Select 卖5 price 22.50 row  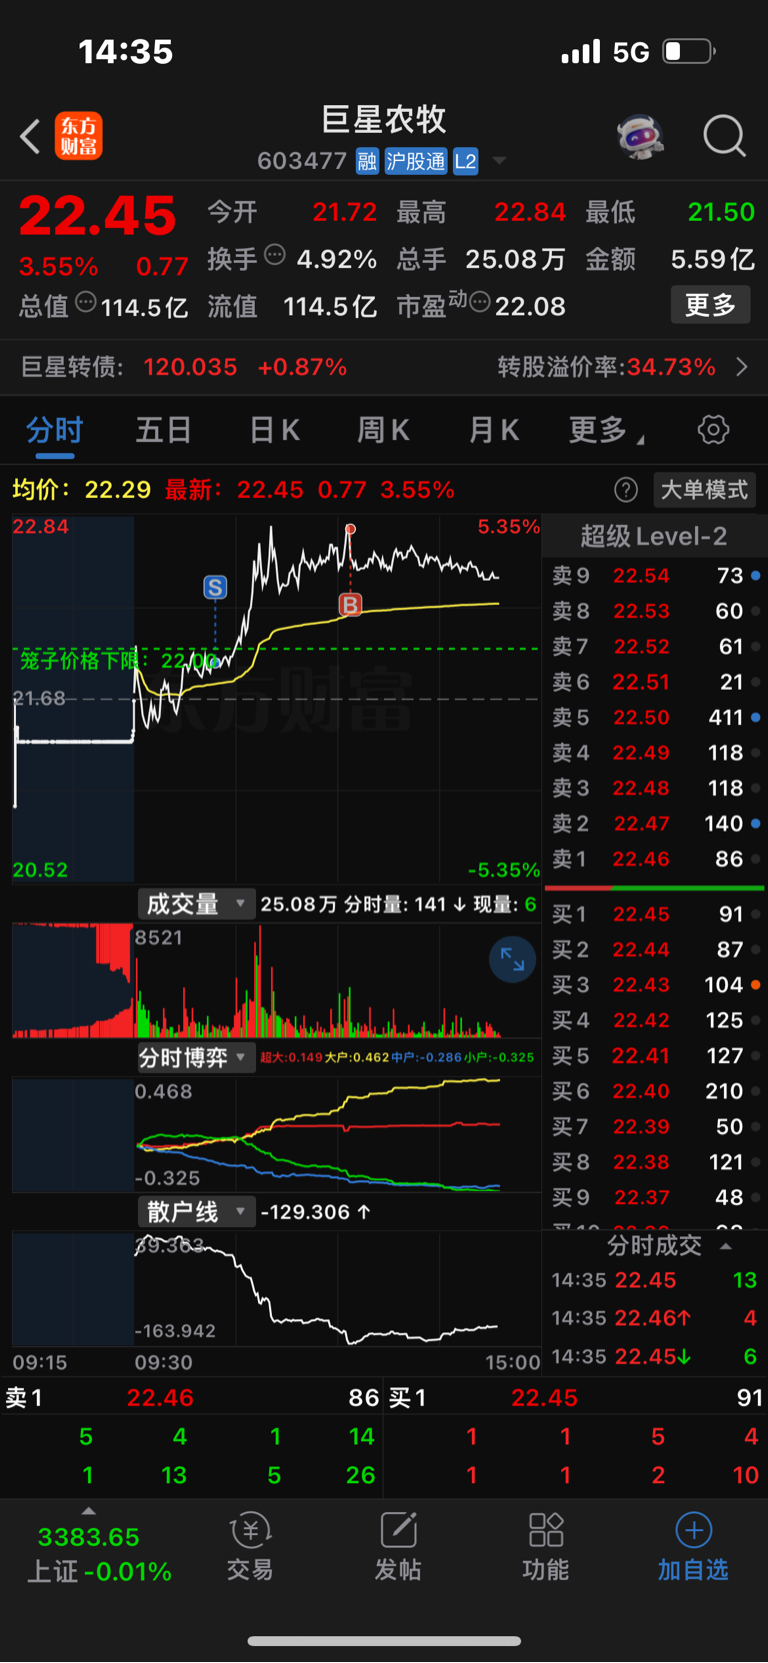(656, 718)
